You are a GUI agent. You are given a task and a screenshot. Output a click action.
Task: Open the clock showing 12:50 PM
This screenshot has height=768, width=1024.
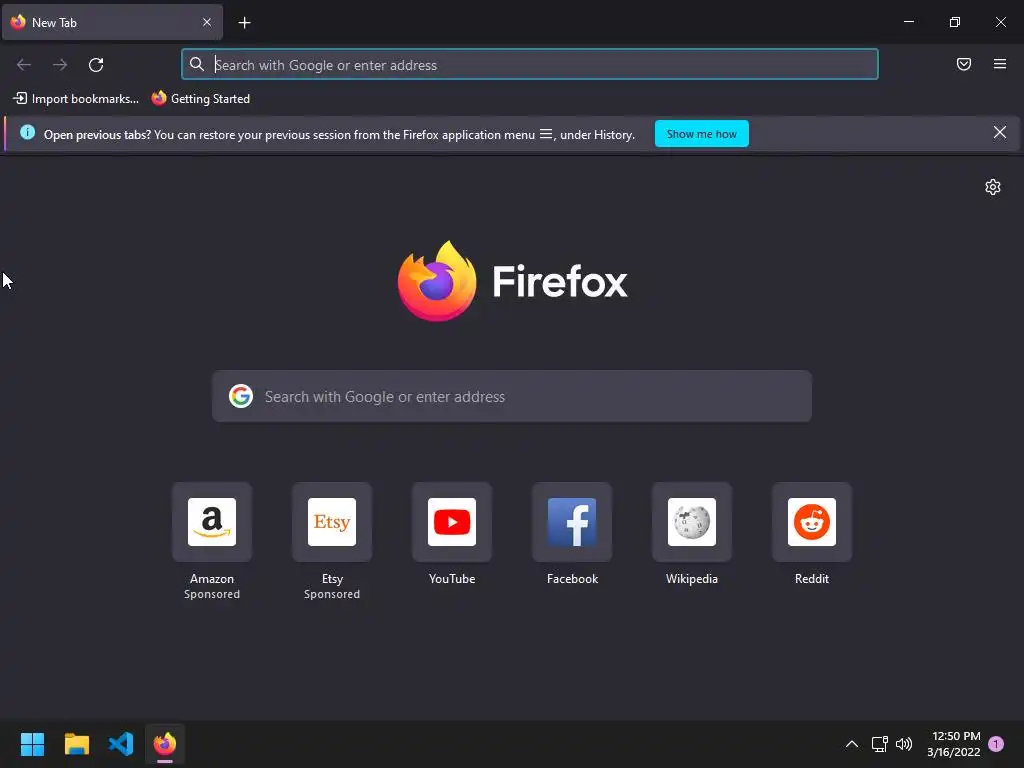[953, 744]
